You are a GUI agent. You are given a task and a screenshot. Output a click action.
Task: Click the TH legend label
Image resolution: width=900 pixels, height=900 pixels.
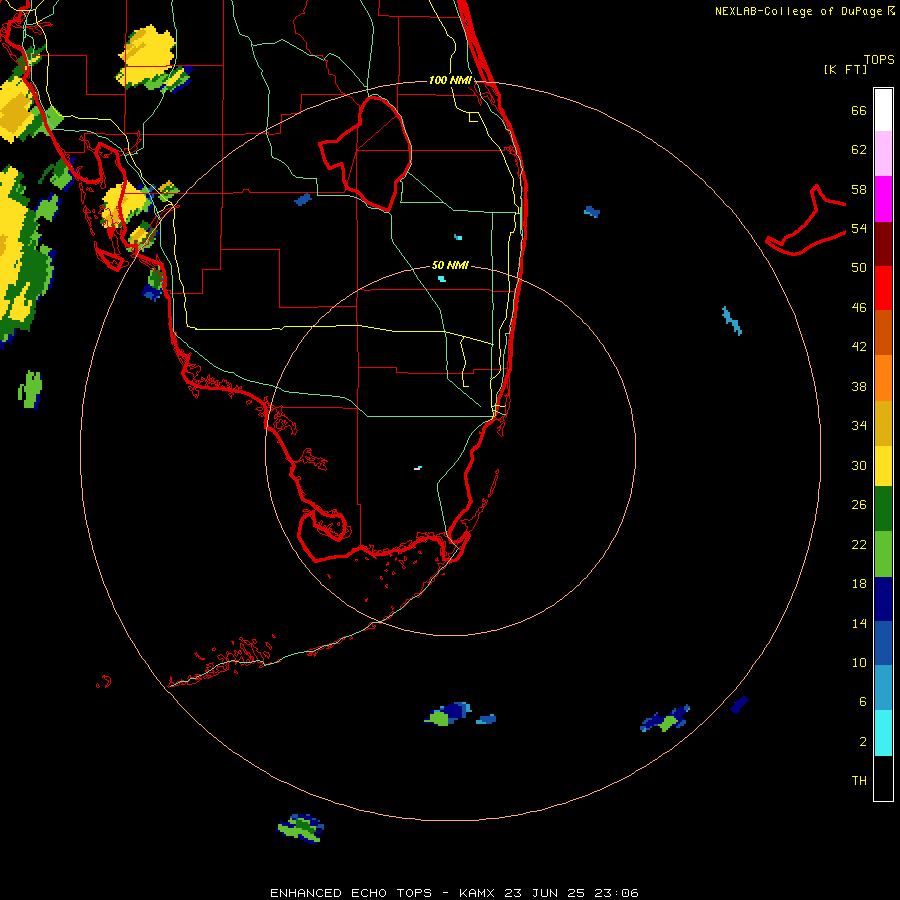click(x=859, y=781)
